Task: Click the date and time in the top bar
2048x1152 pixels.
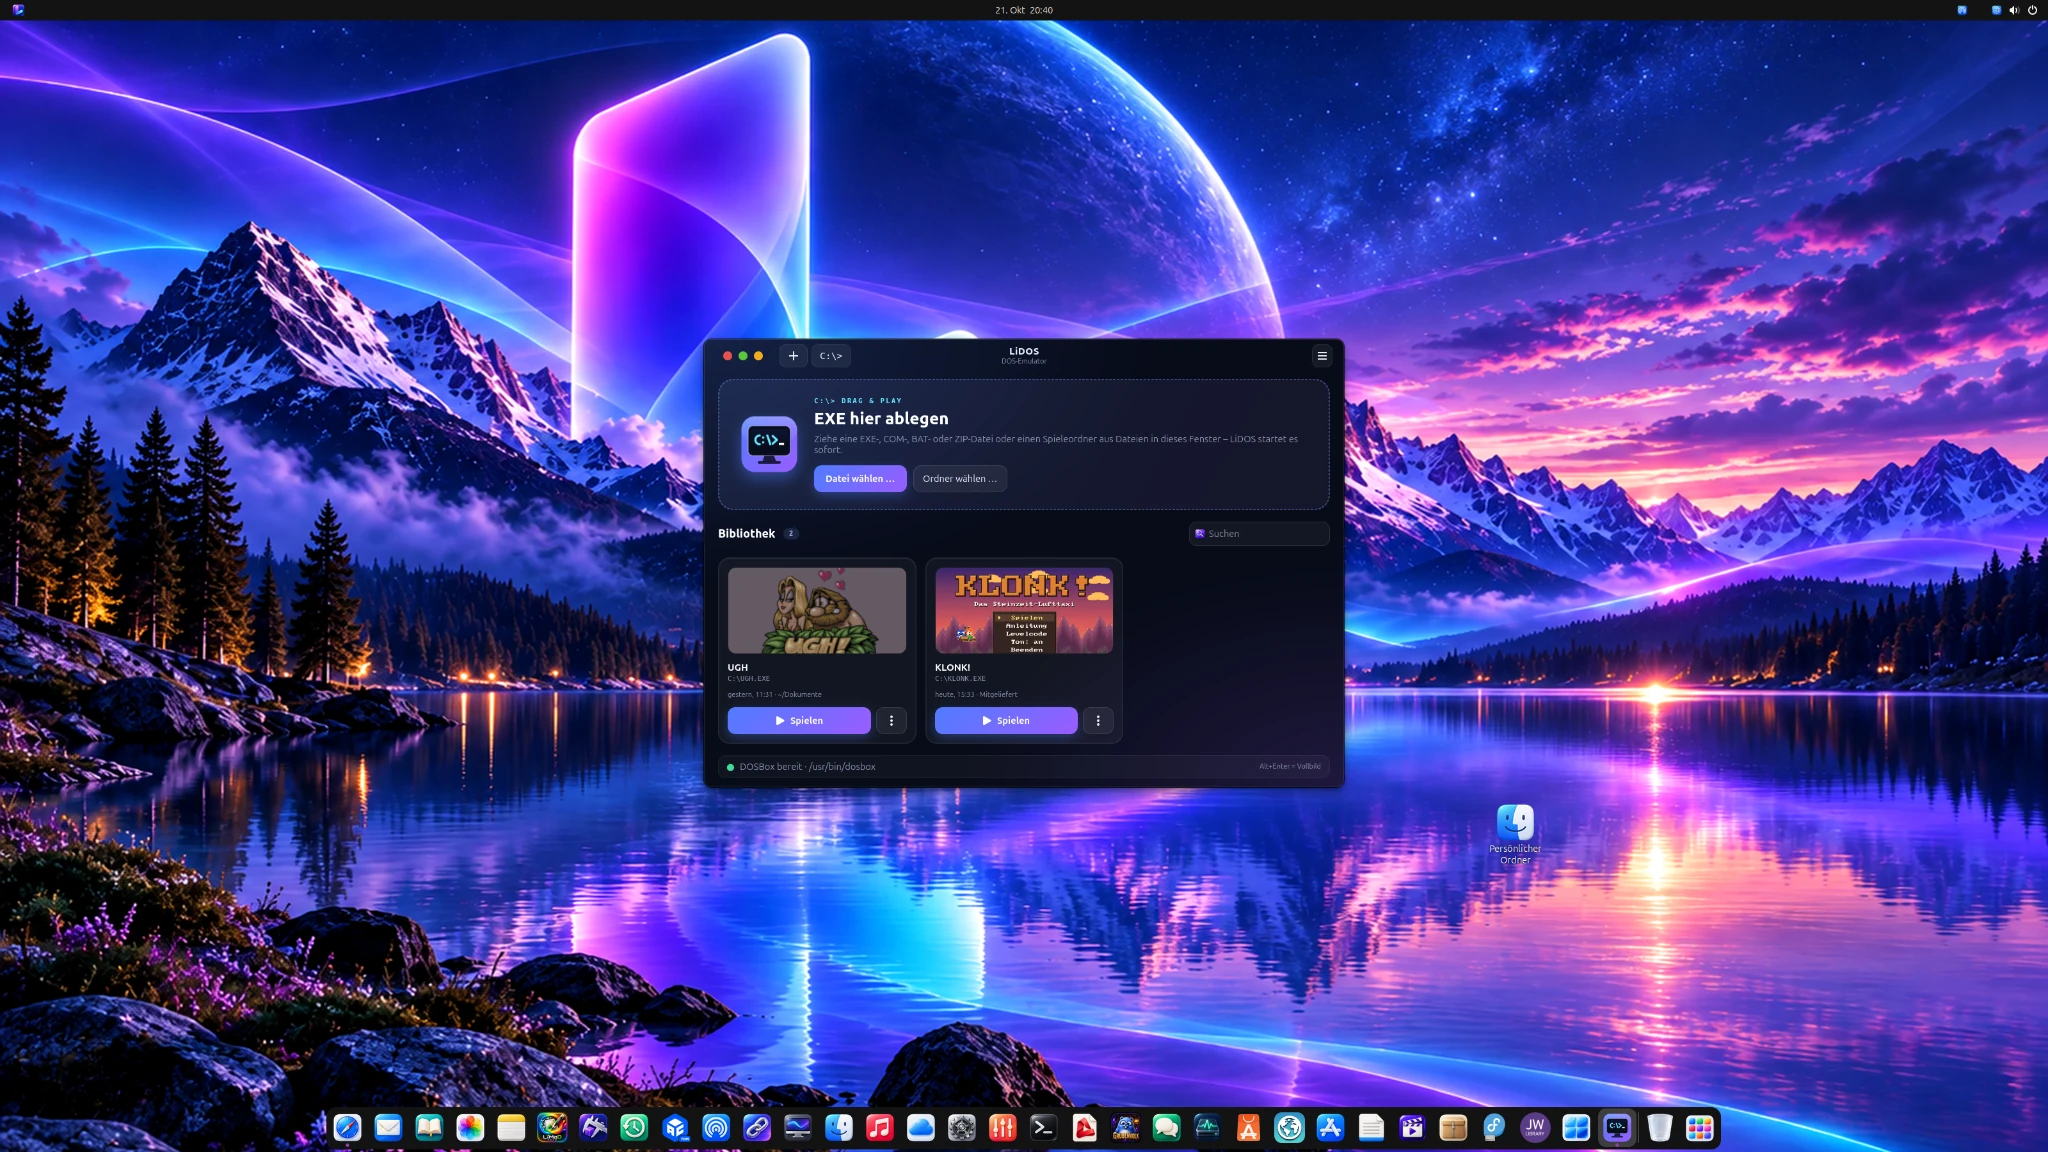Action: pyautogui.click(x=1024, y=10)
